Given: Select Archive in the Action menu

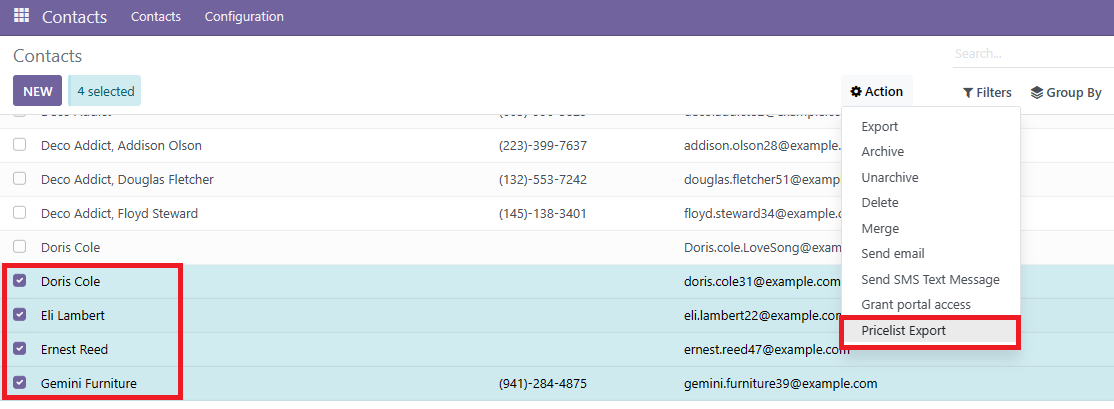Looking at the screenshot, I should (x=882, y=152).
